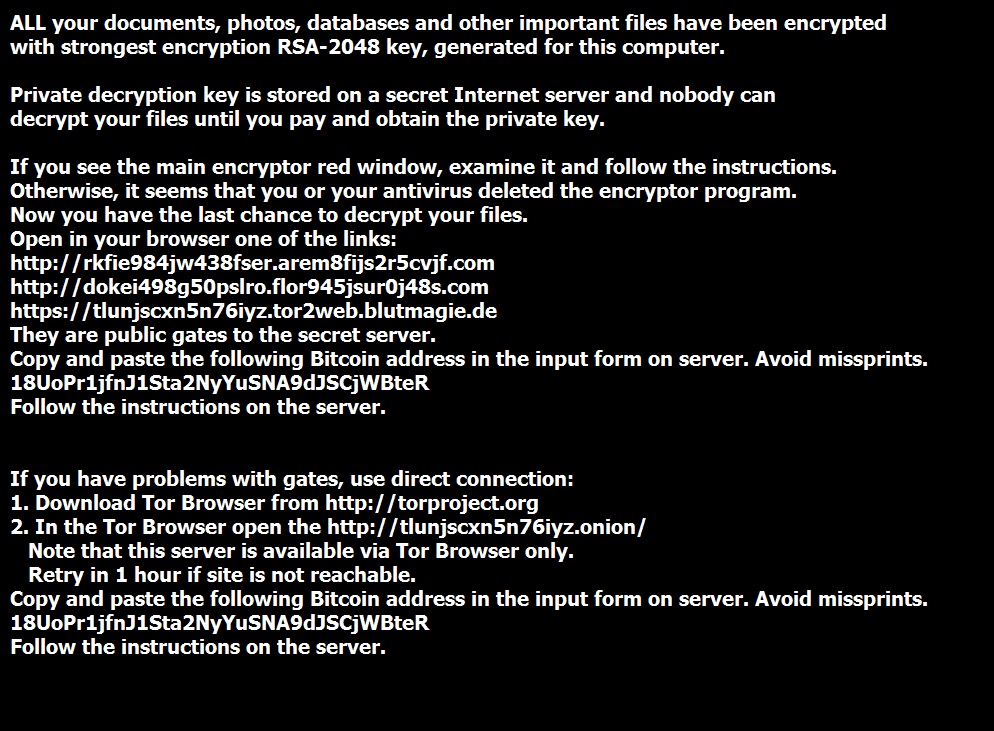Click 'Otherwise, it seems that you or your antivirus' line
The width and height of the screenshot is (994, 731).
click(x=403, y=191)
